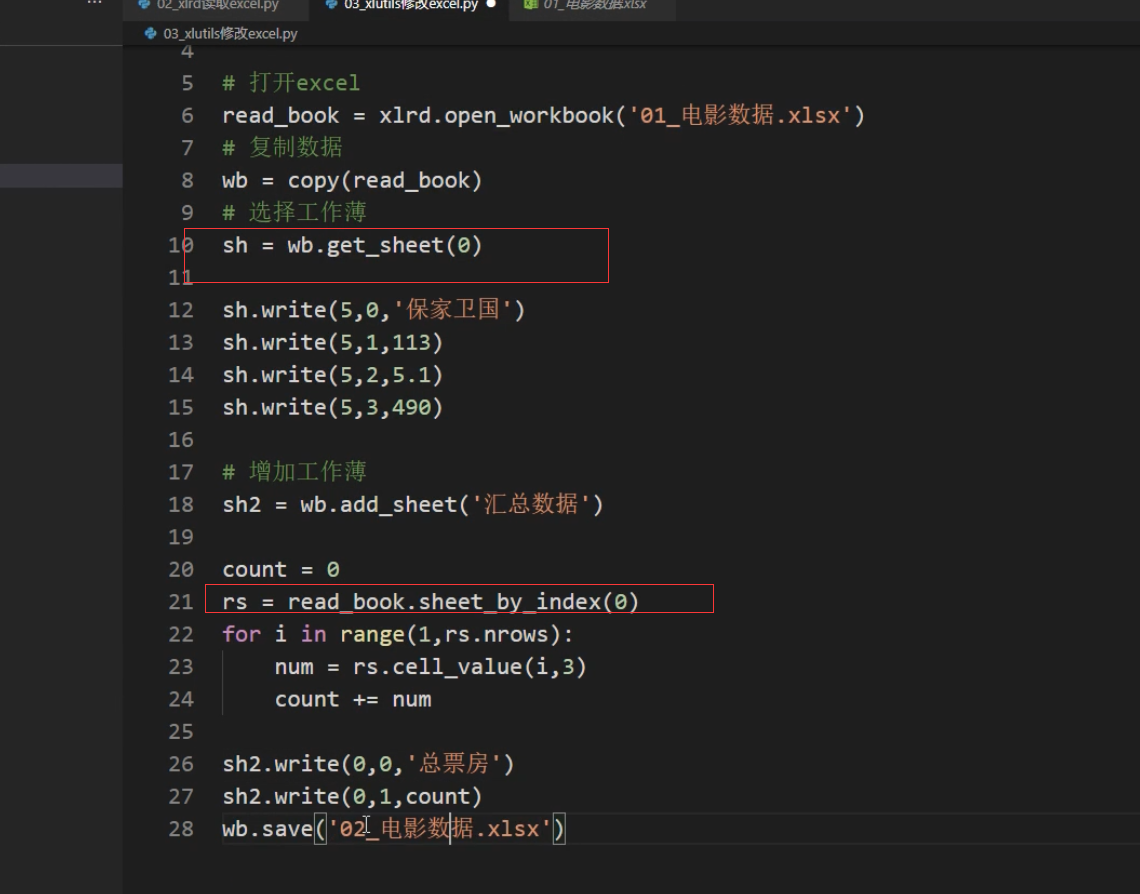Click string '01_电影数据.xlsx' on line 6
Image resolution: width=1140 pixels, height=894 pixels.
739,116
